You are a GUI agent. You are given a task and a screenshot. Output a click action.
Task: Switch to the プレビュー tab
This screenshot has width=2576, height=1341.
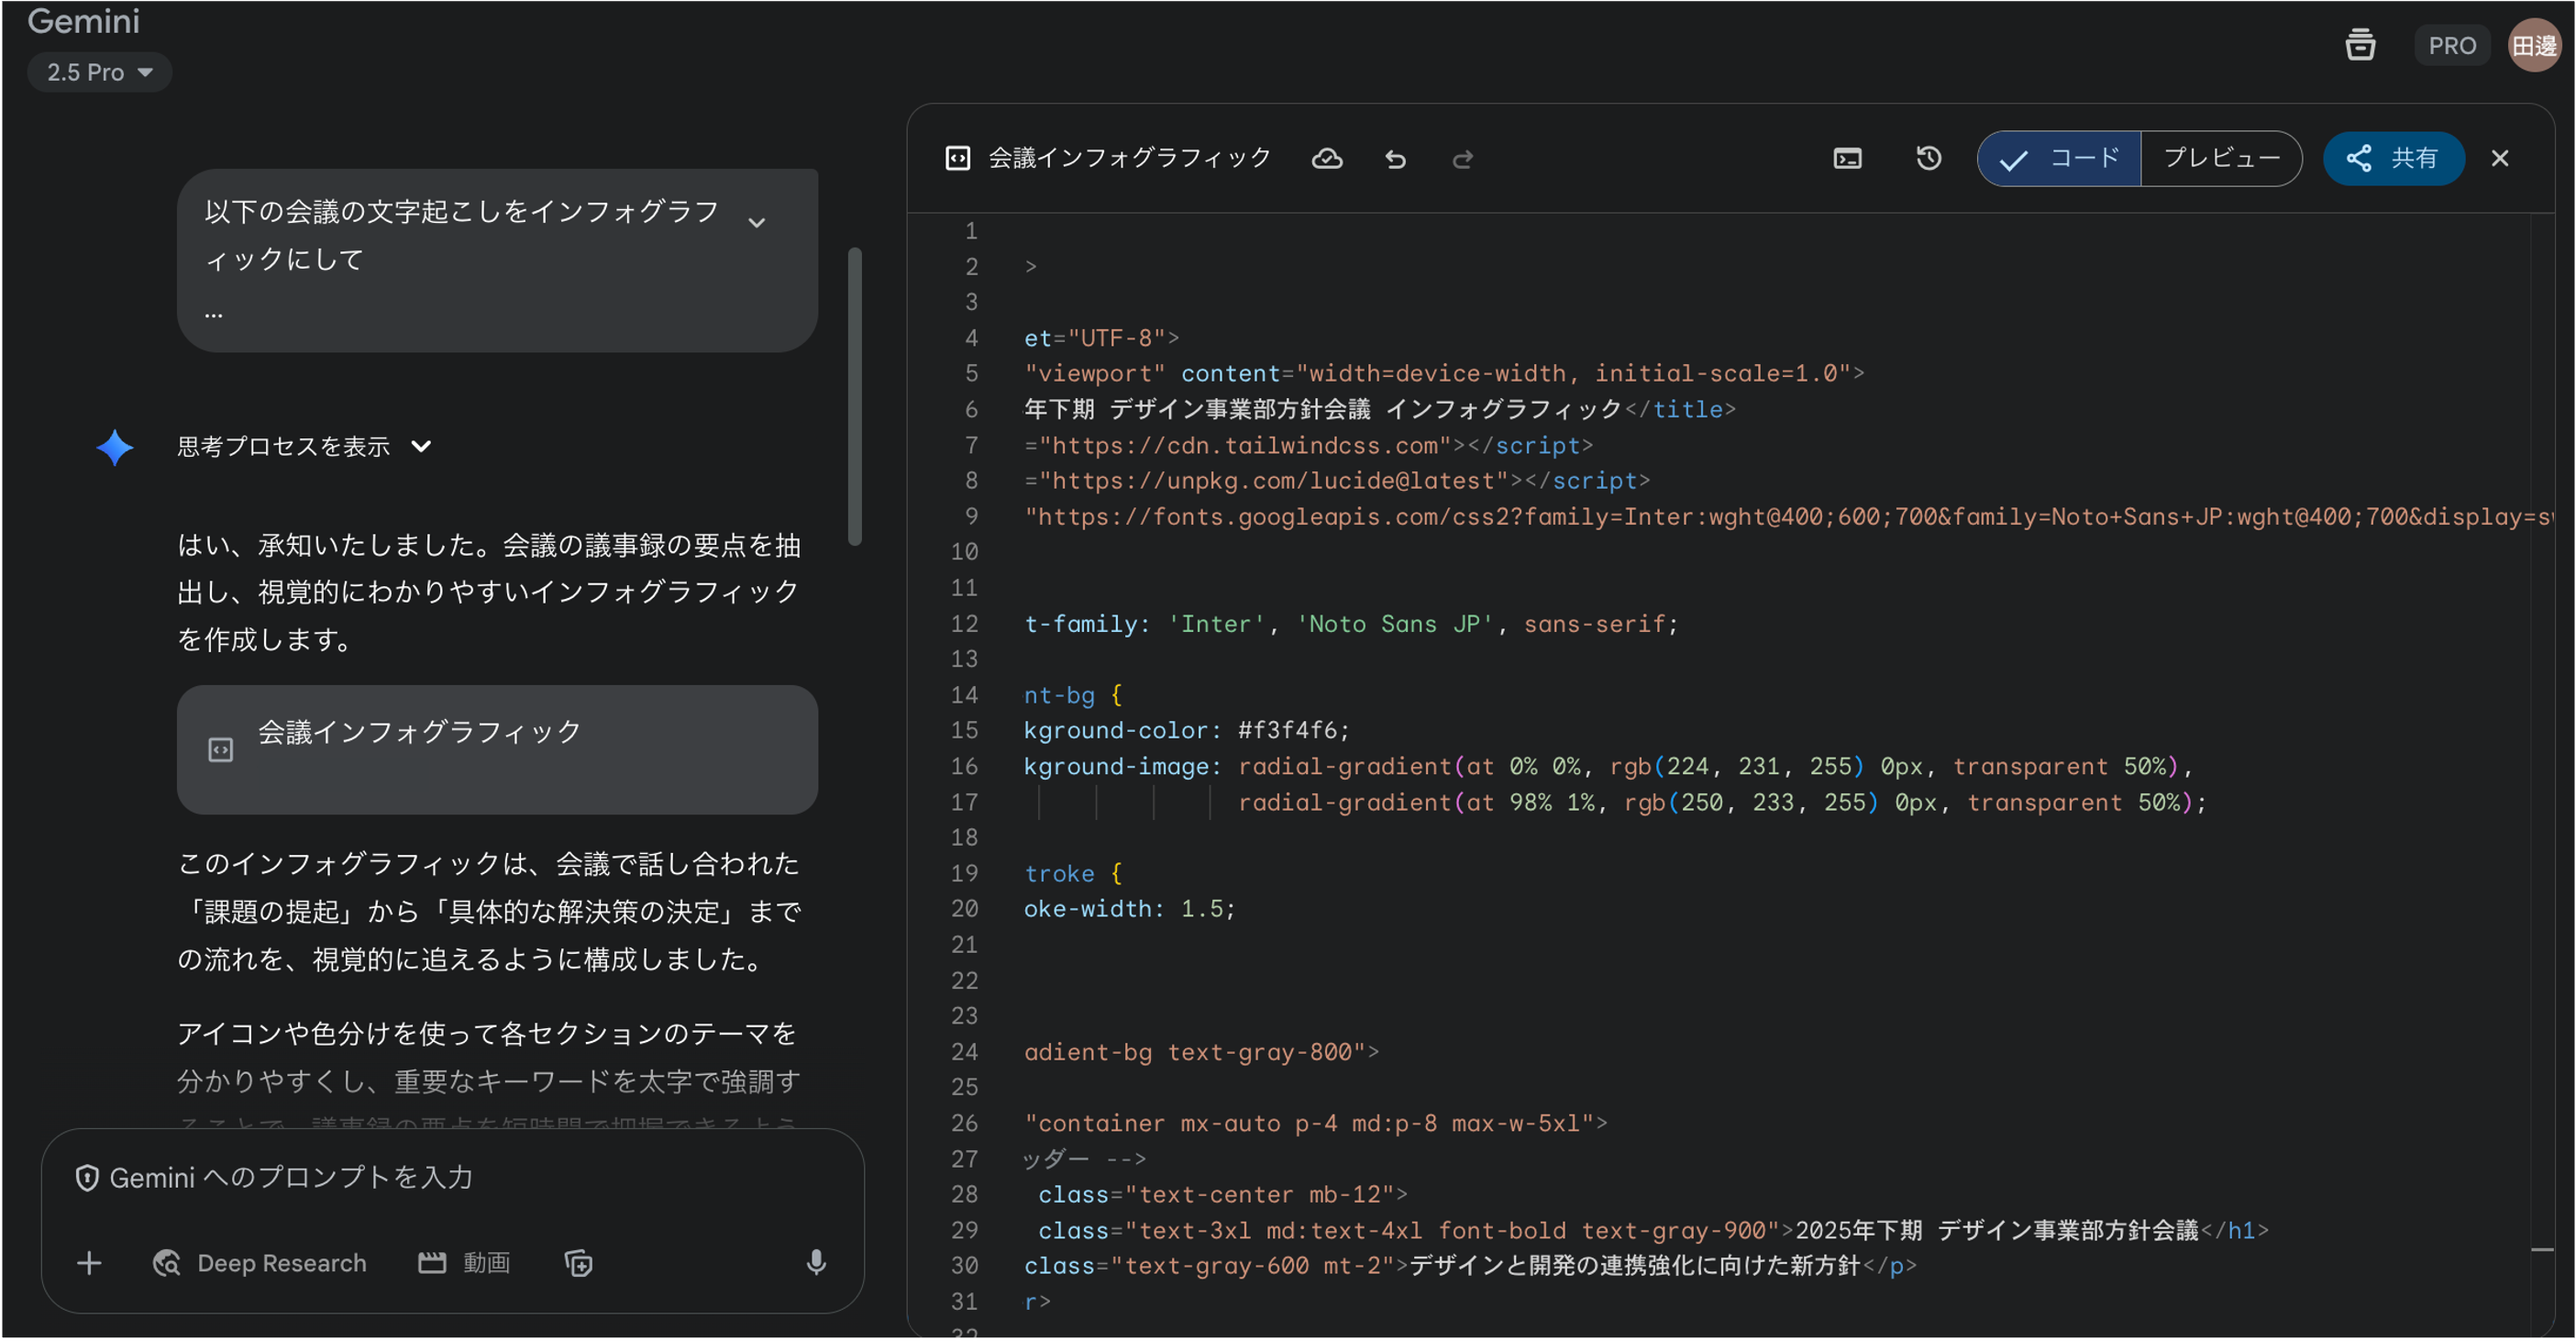pyautogui.click(x=2221, y=158)
